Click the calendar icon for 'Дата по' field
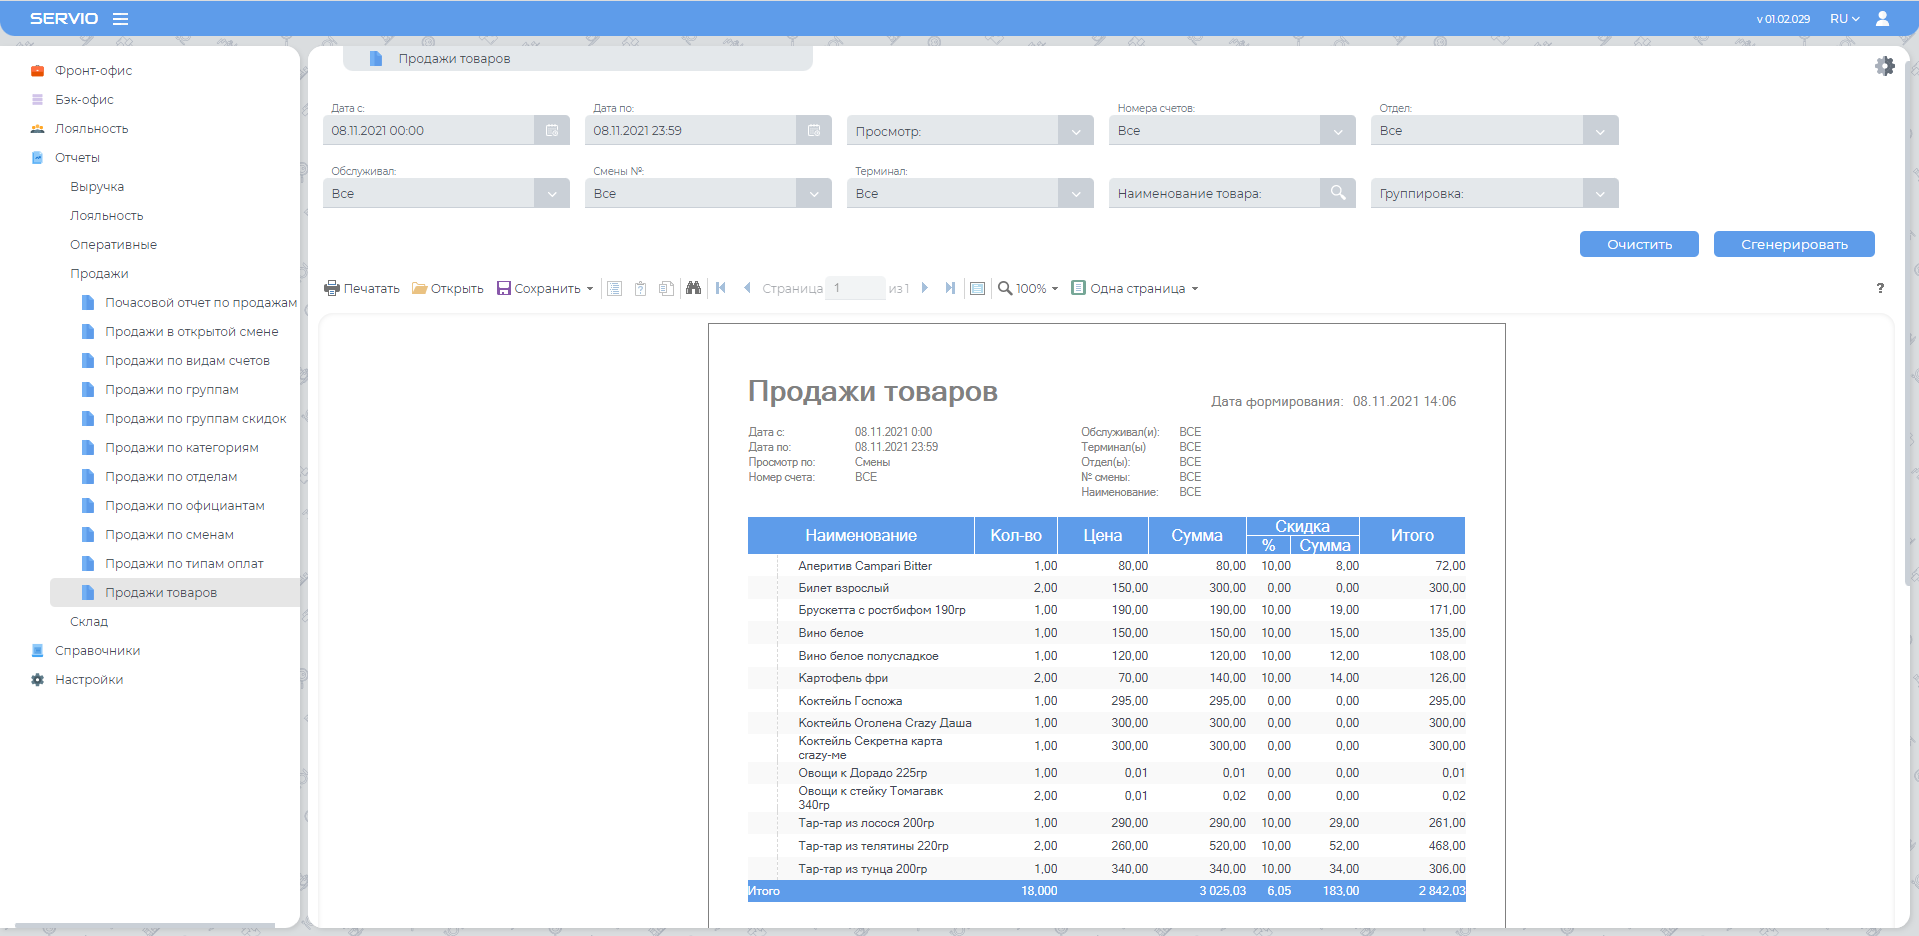1919x936 pixels. 814,131
